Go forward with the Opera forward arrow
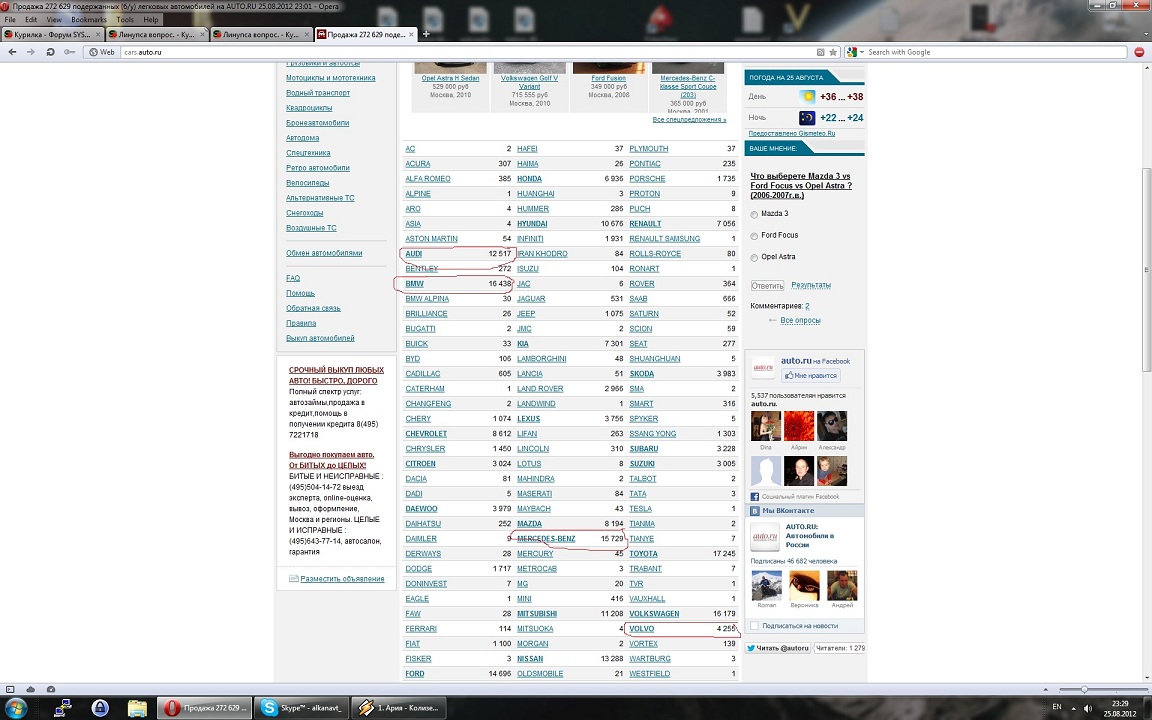1152x720 pixels. click(31, 52)
